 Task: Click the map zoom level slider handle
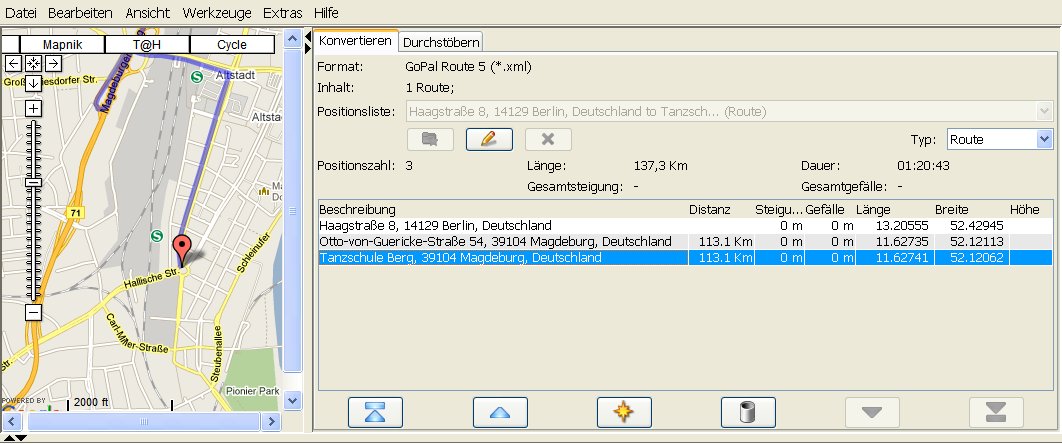pos(33,182)
